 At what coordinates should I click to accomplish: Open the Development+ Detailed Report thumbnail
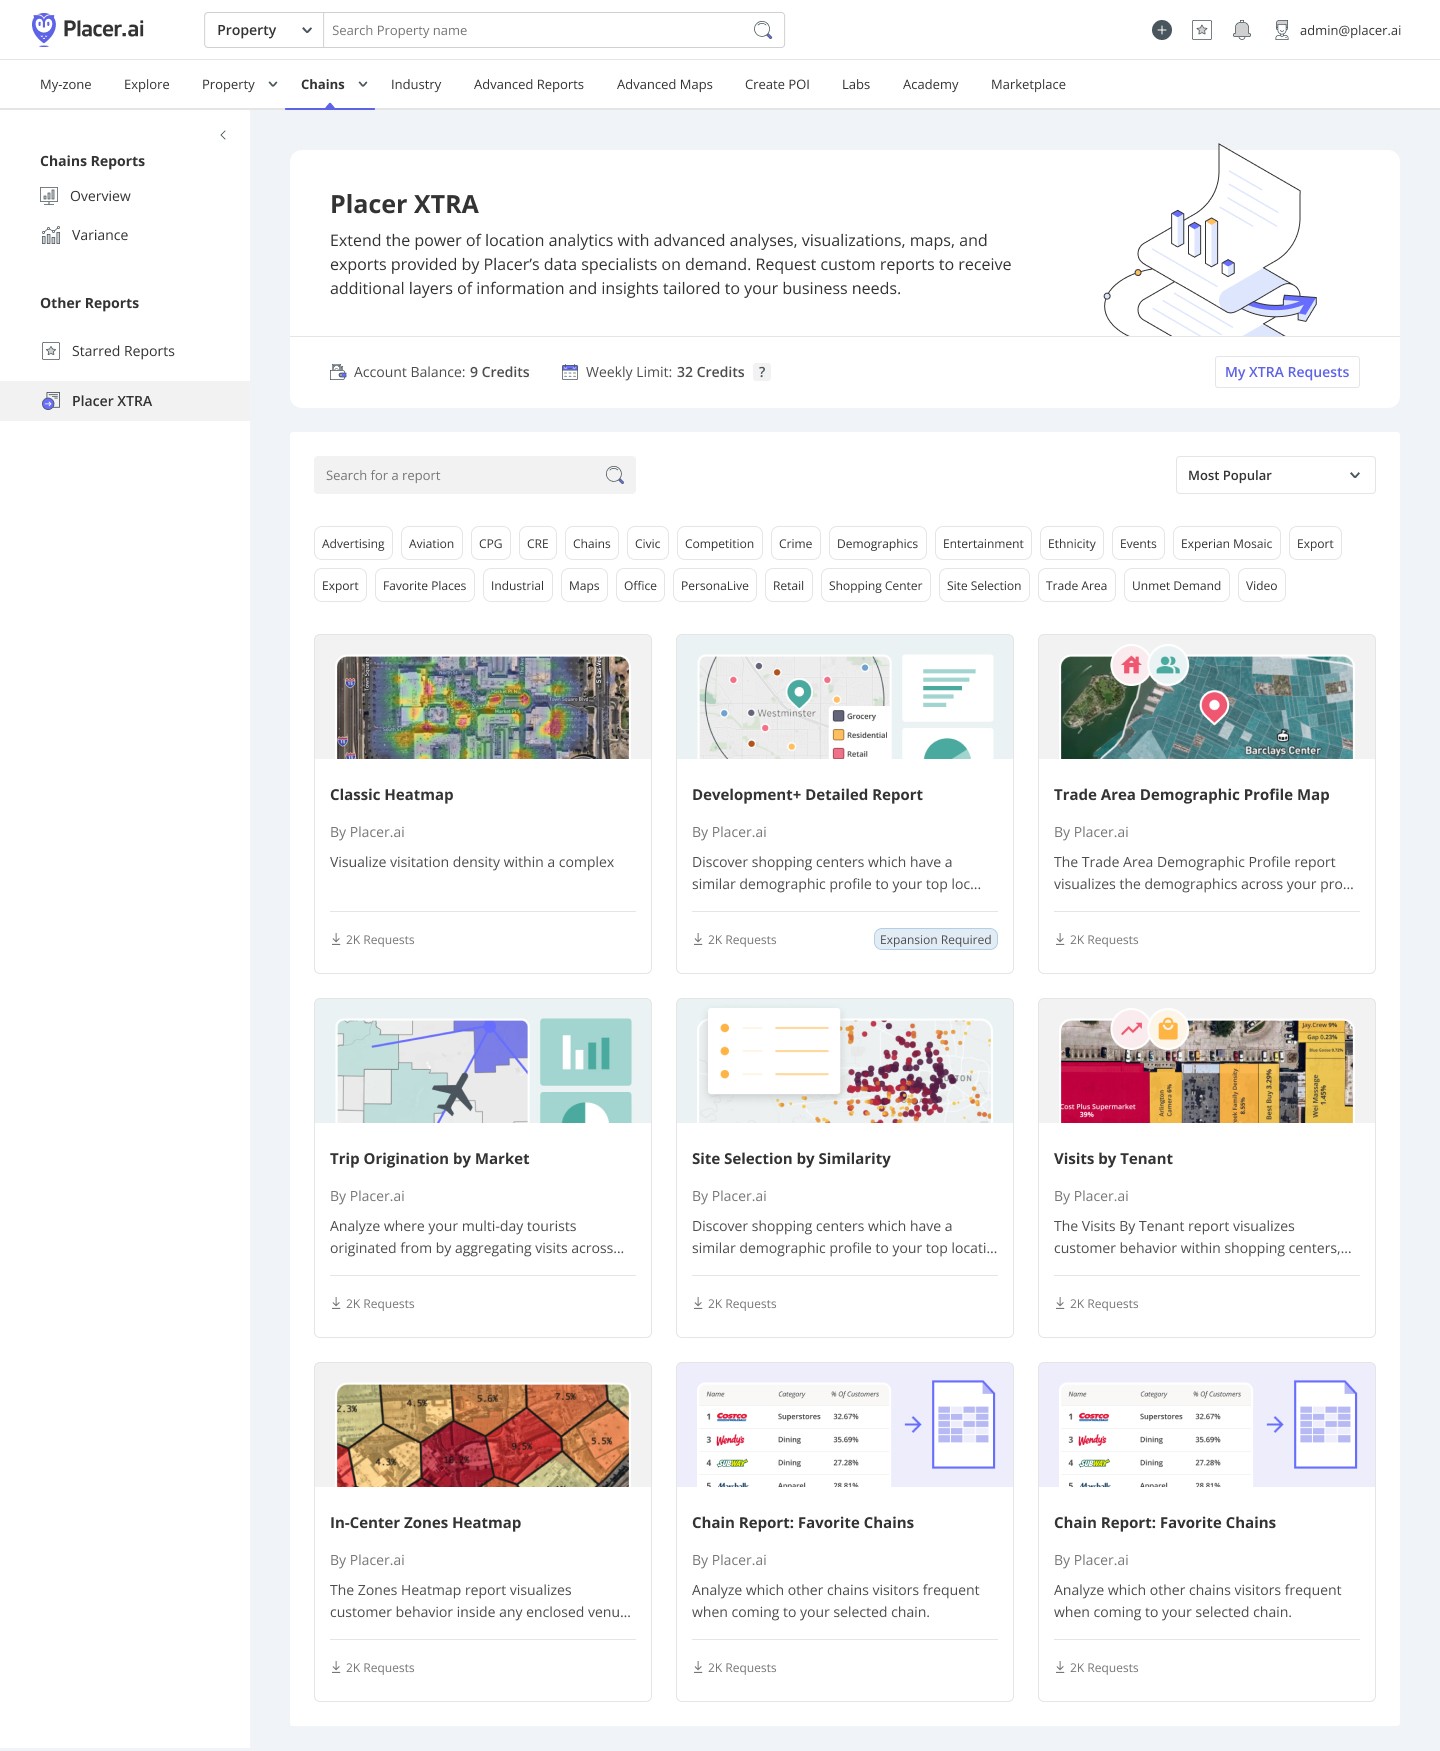point(845,697)
